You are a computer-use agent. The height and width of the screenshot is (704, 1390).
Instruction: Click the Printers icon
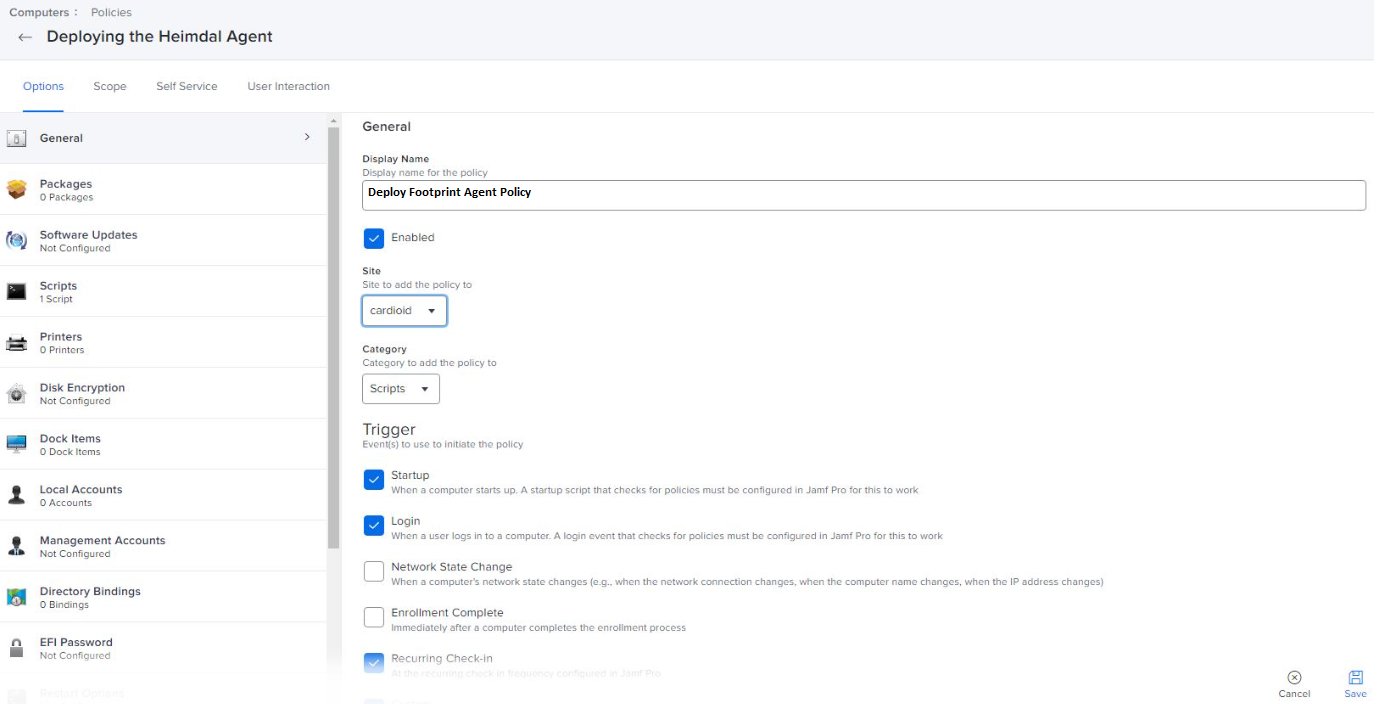click(17, 343)
